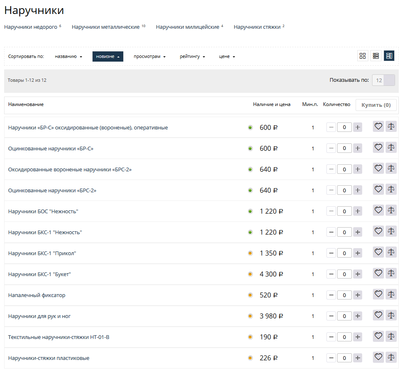This screenshot has width=400, height=371.
Task: Select the table price-list view icon
Action: click(389, 56)
